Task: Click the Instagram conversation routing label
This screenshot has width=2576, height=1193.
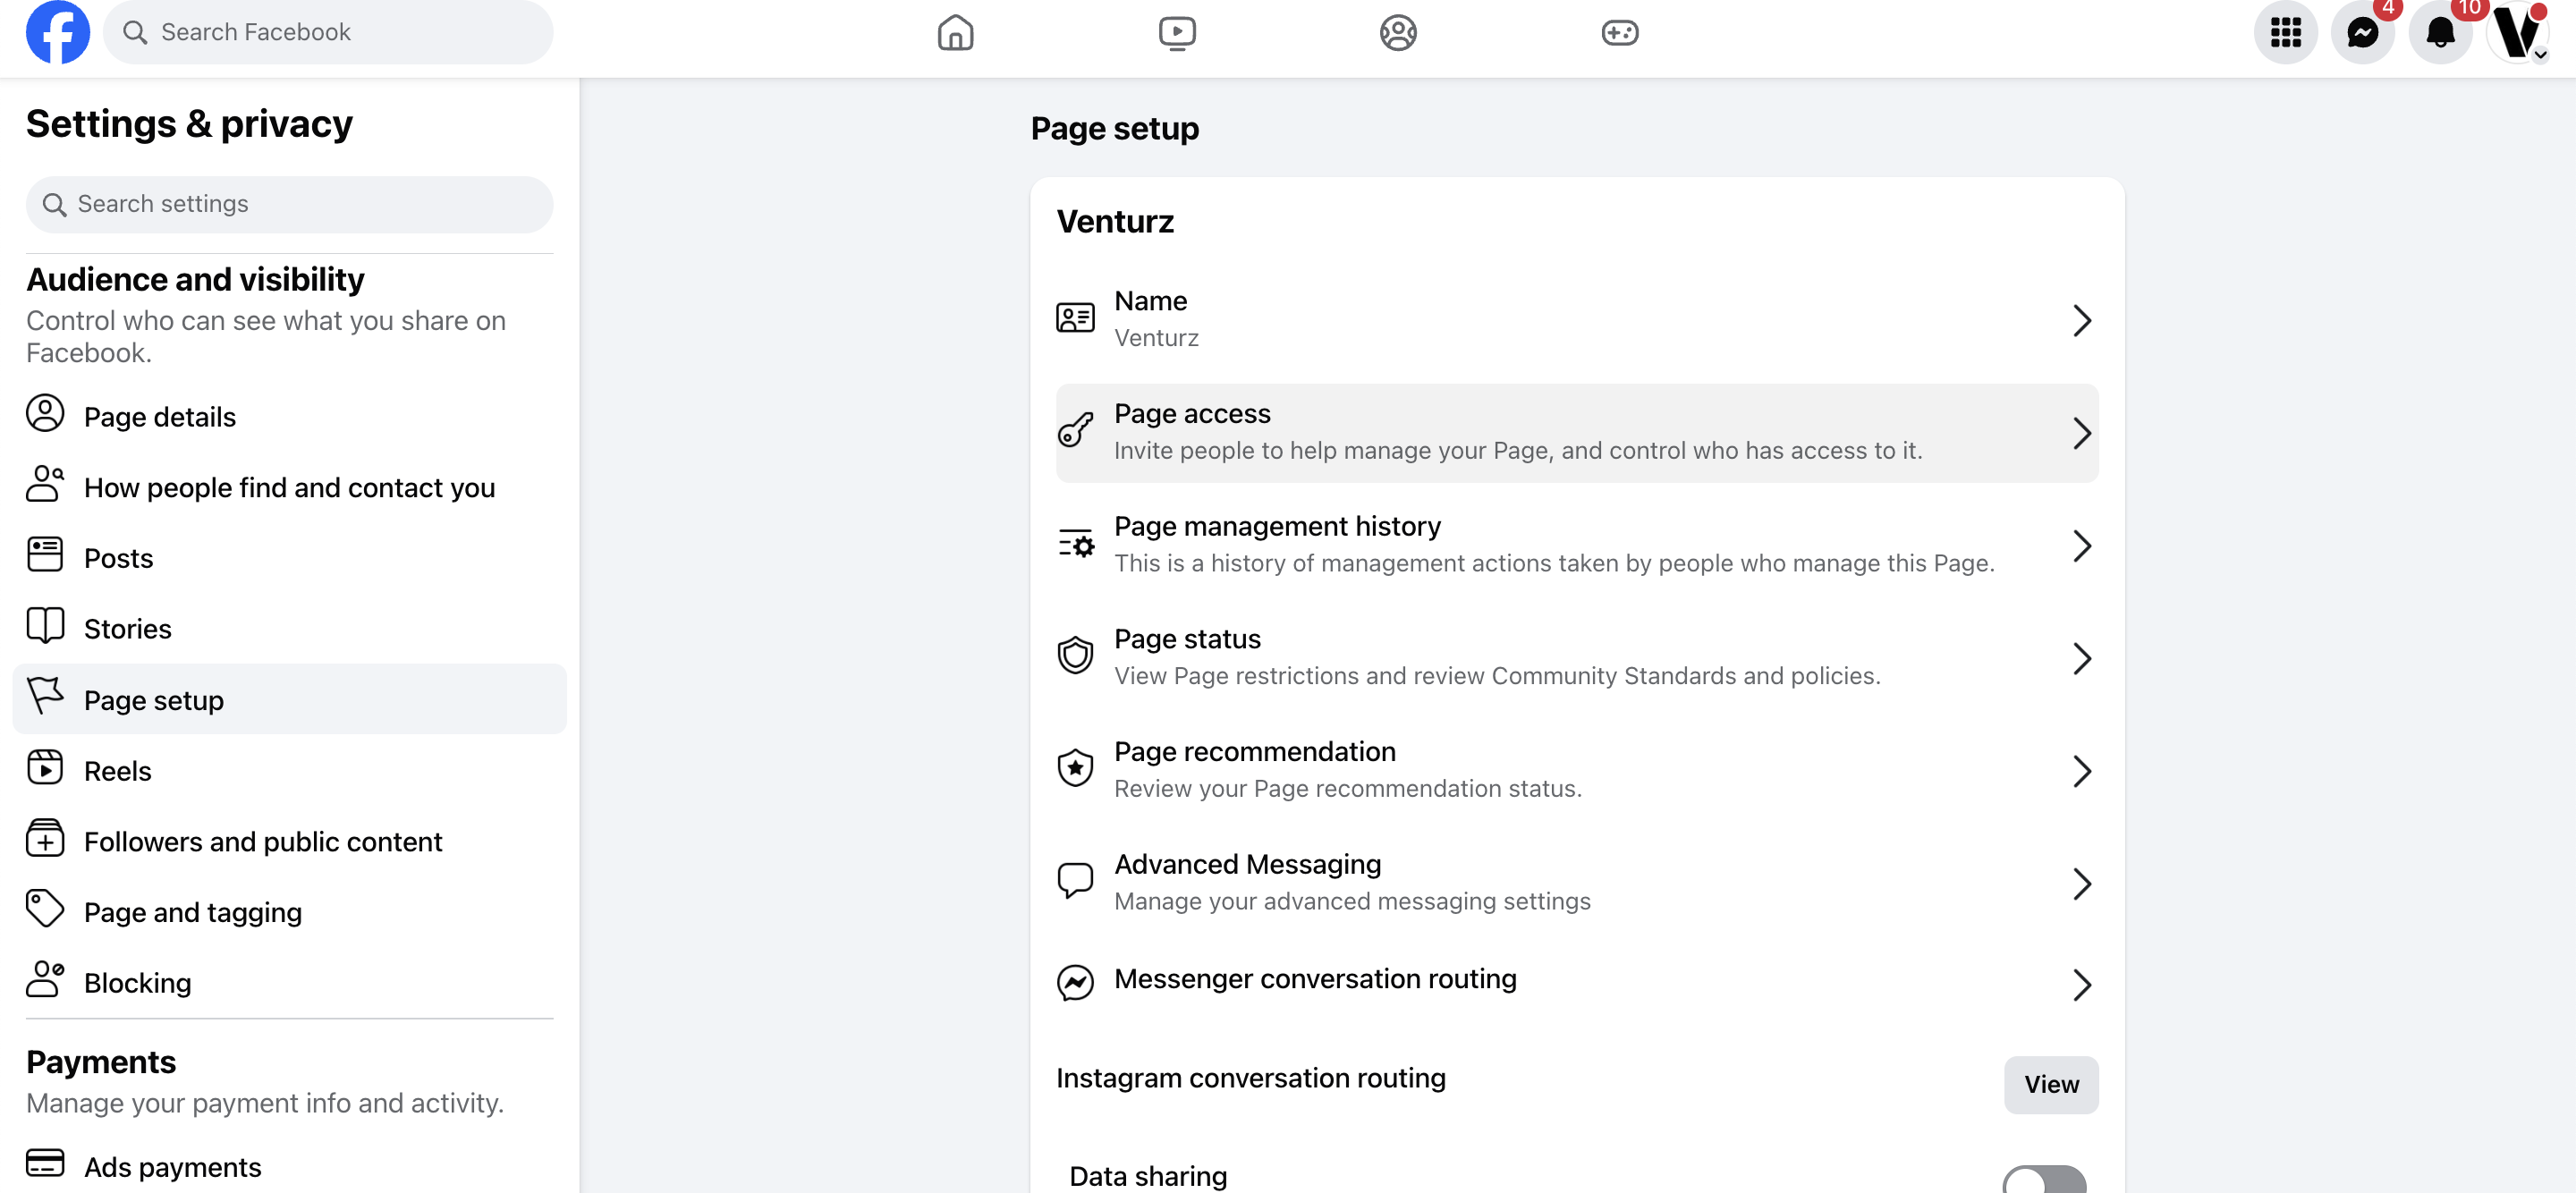Action: [x=1250, y=1078]
